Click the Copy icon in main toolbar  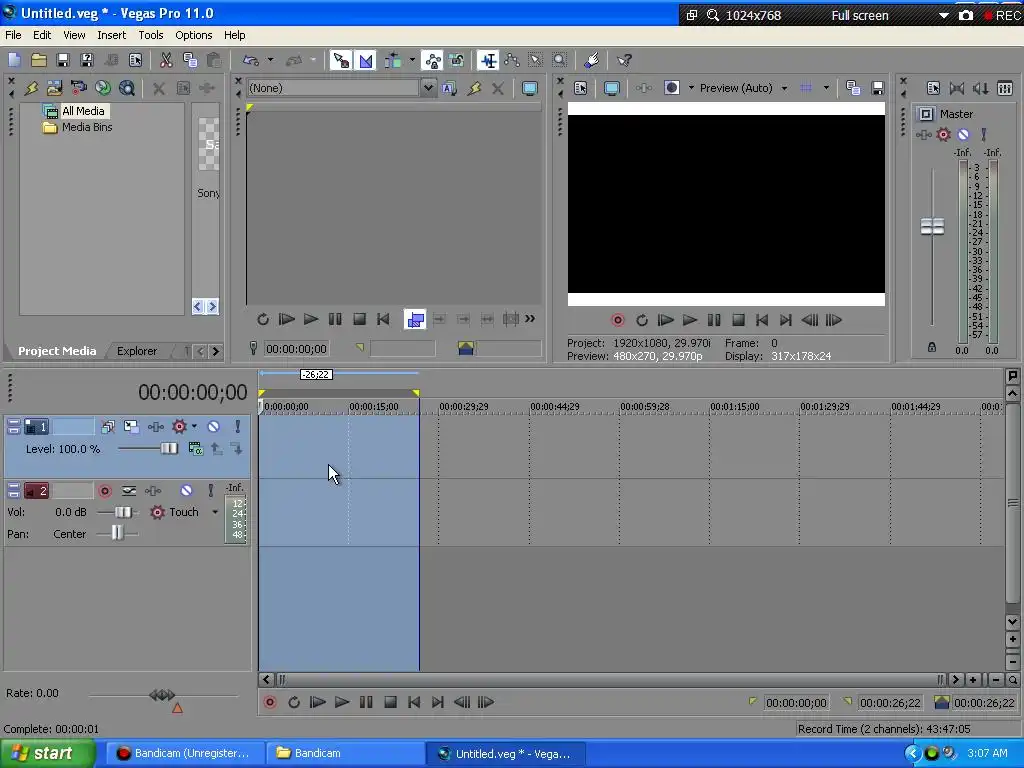[x=190, y=61]
